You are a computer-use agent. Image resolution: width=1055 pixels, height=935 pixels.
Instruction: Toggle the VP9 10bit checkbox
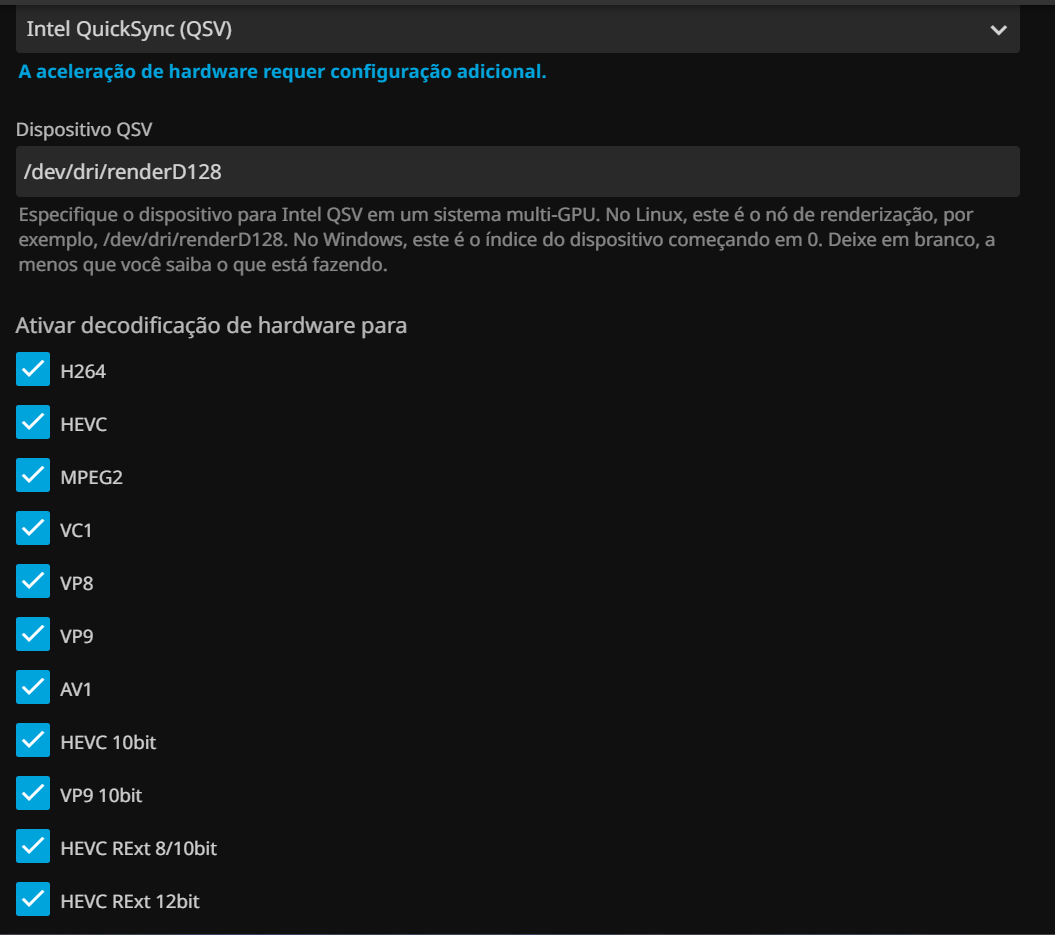(x=33, y=794)
